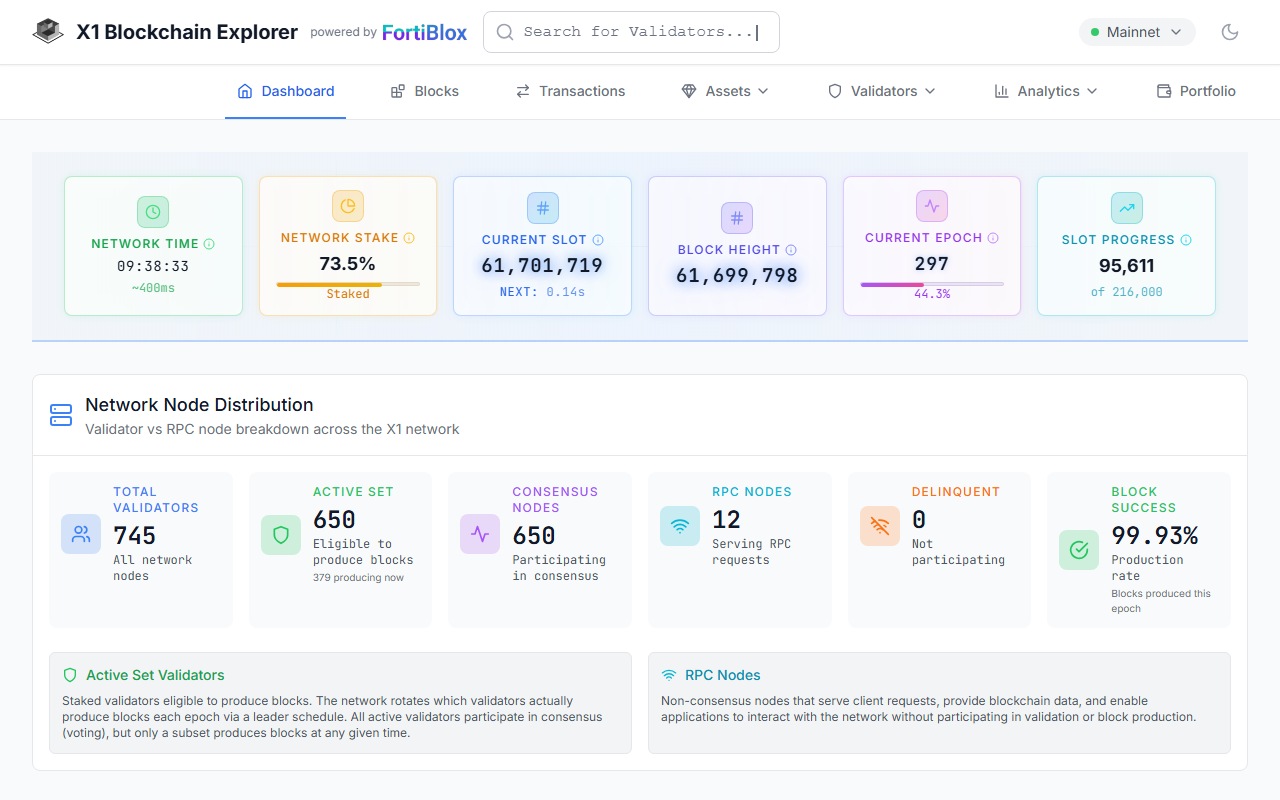Image resolution: width=1280 pixels, height=800 pixels.
Task: Click the Slot Progress trend icon
Action: (1127, 208)
